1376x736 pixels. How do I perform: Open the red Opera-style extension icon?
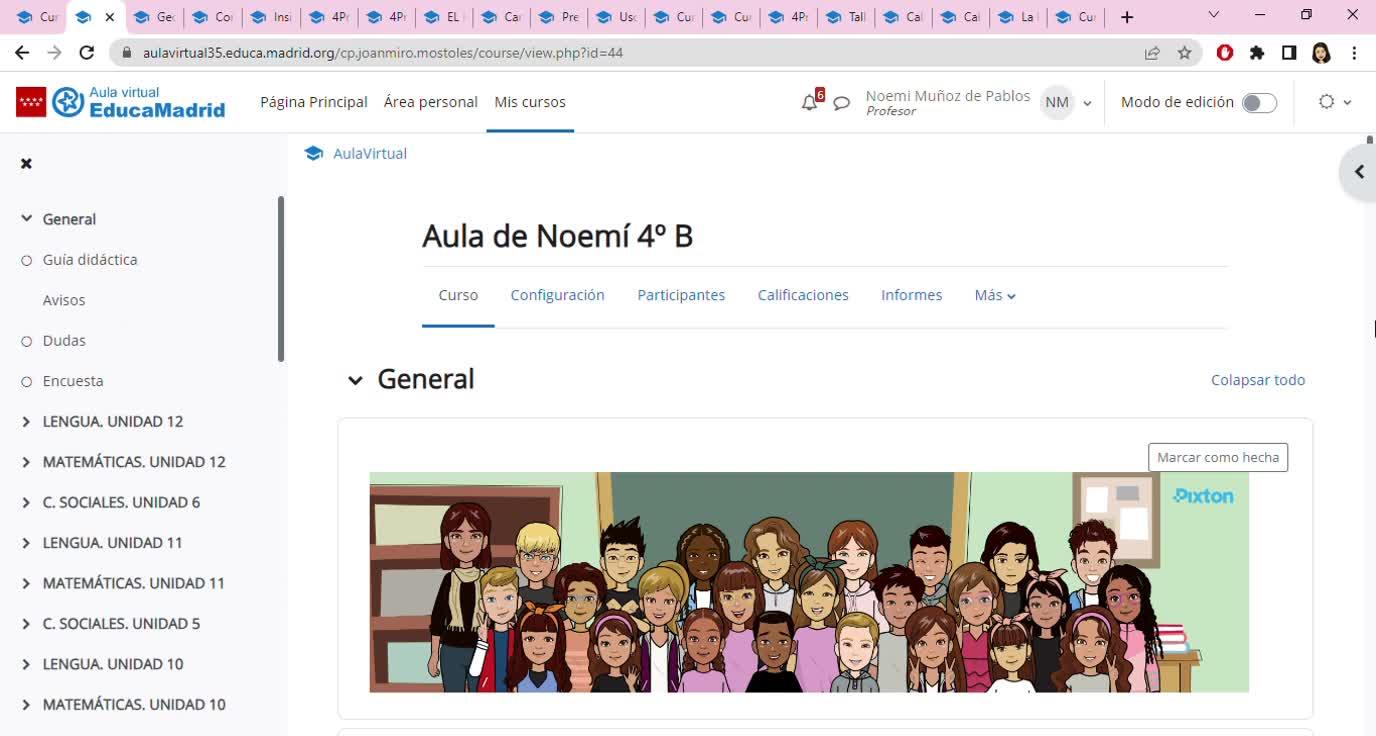pos(1225,53)
